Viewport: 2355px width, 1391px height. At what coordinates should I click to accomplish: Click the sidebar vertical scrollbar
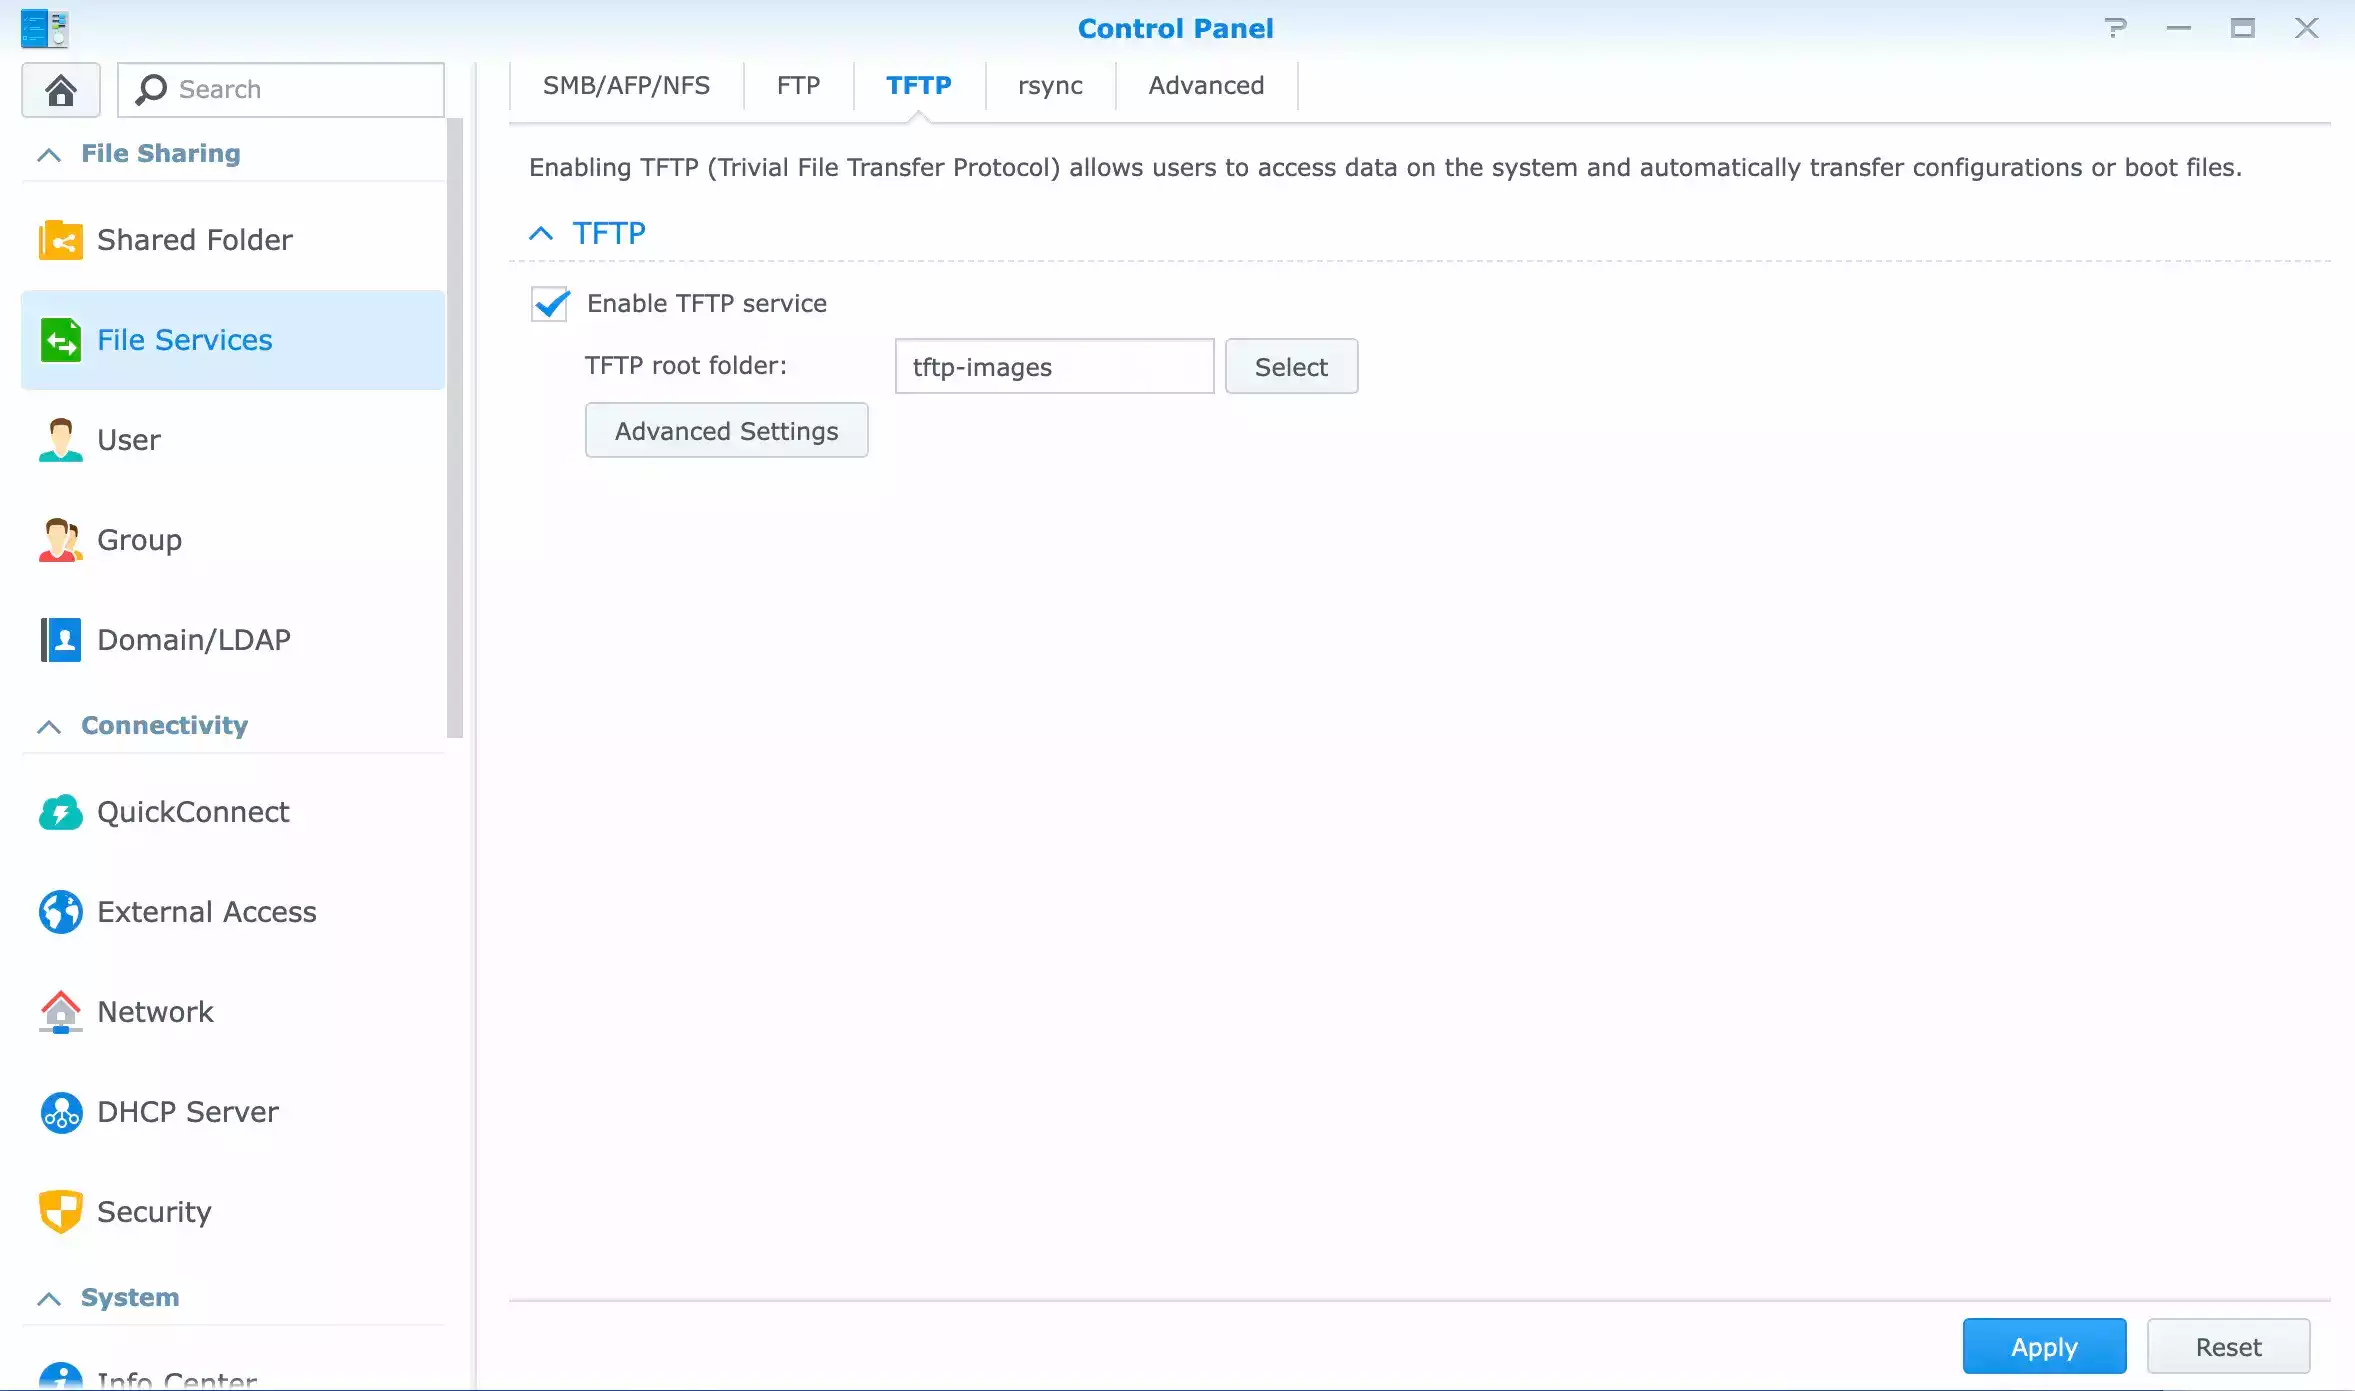[455, 430]
